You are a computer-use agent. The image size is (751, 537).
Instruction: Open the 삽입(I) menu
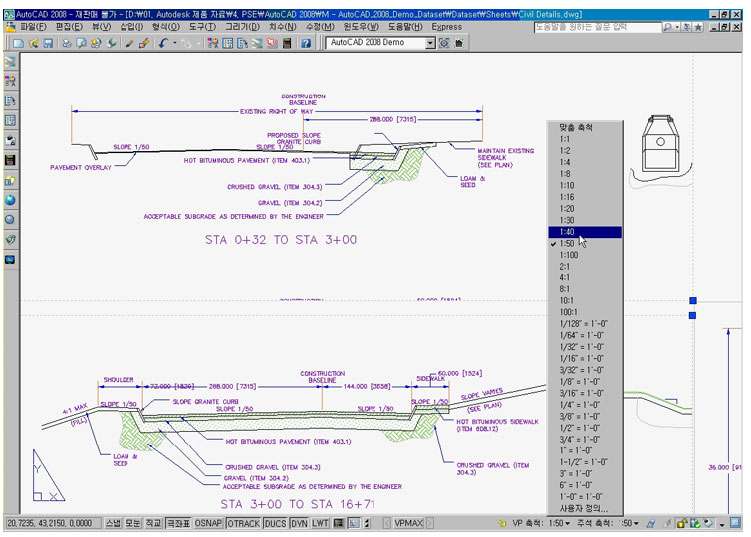pyautogui.click(x=132, y=27)
